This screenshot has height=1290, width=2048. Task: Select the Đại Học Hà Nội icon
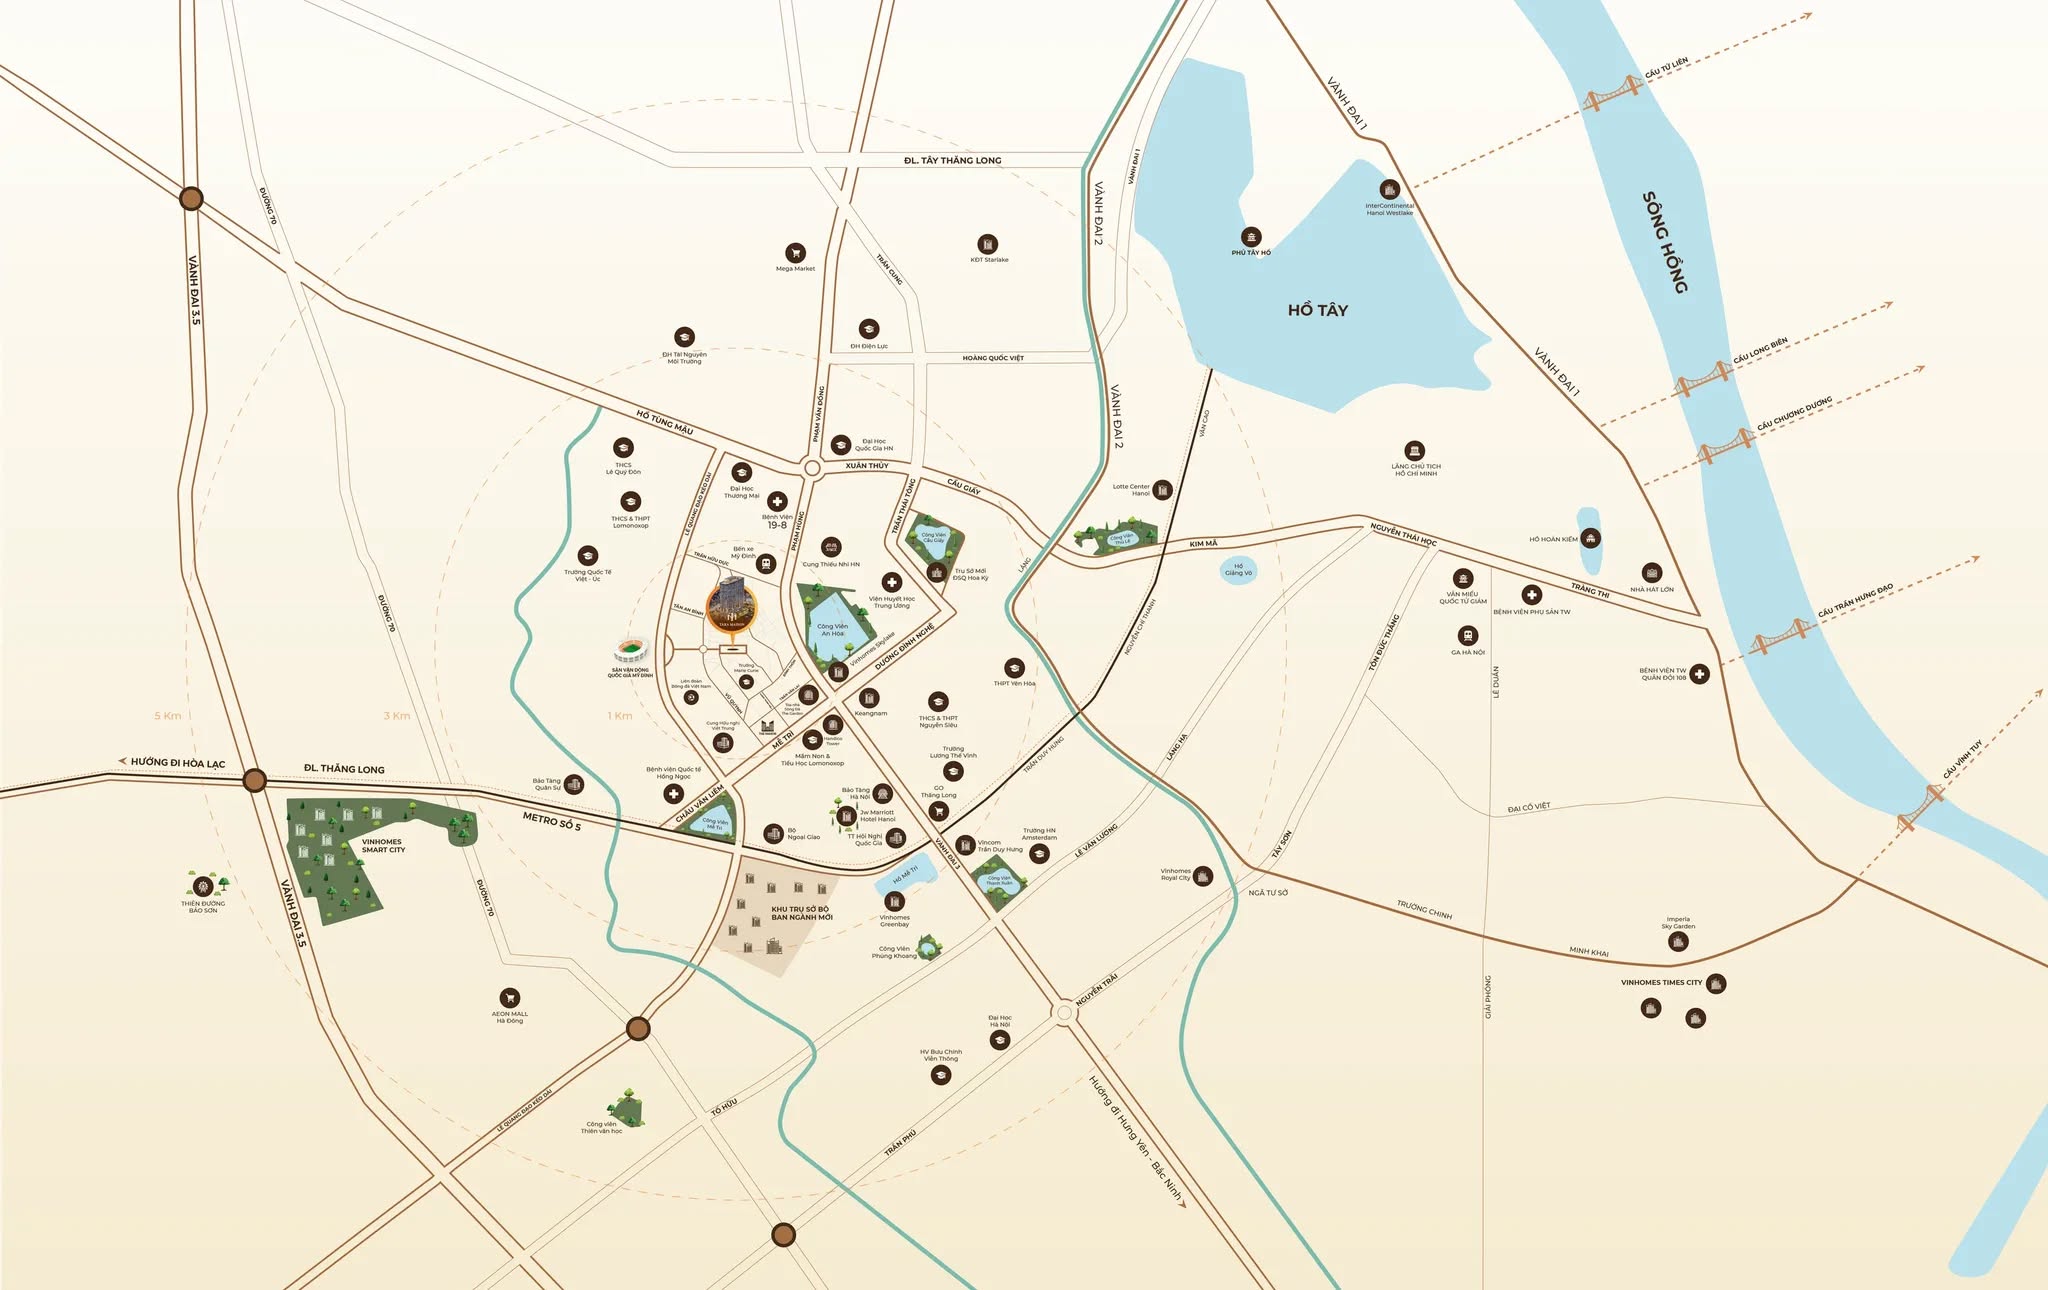[999, 1040]
